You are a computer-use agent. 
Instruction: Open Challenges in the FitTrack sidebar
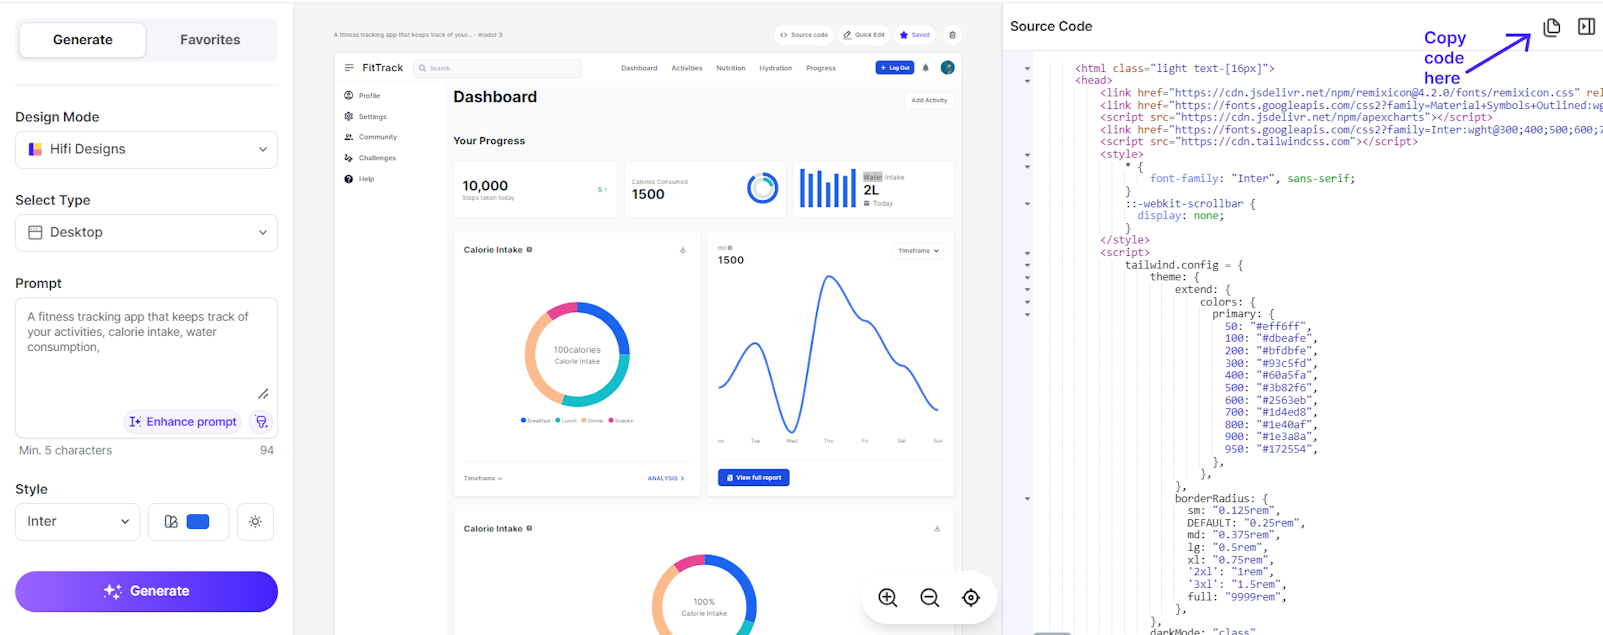click(x=370, y=158)
